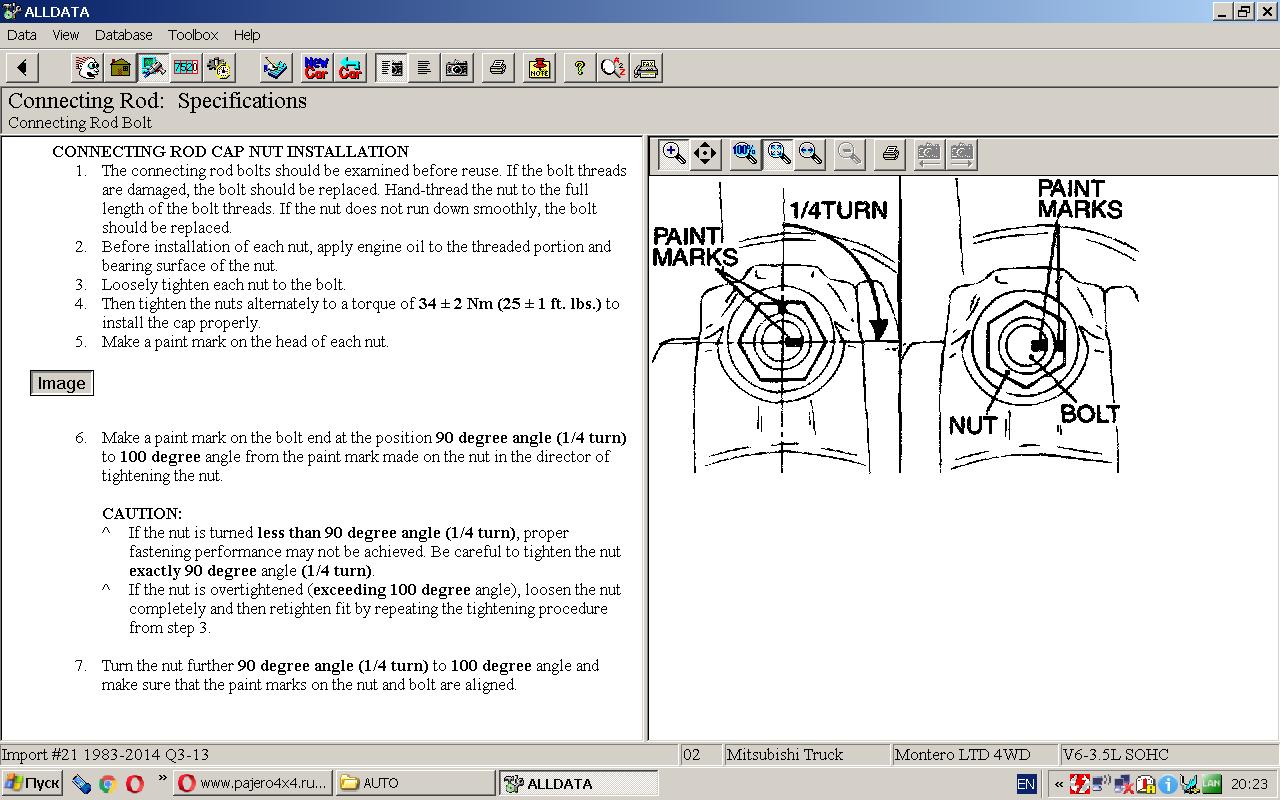Toggle the text-only layout button
The height and width of the screenshot is (800, 1280).
(x=424, y=68)
